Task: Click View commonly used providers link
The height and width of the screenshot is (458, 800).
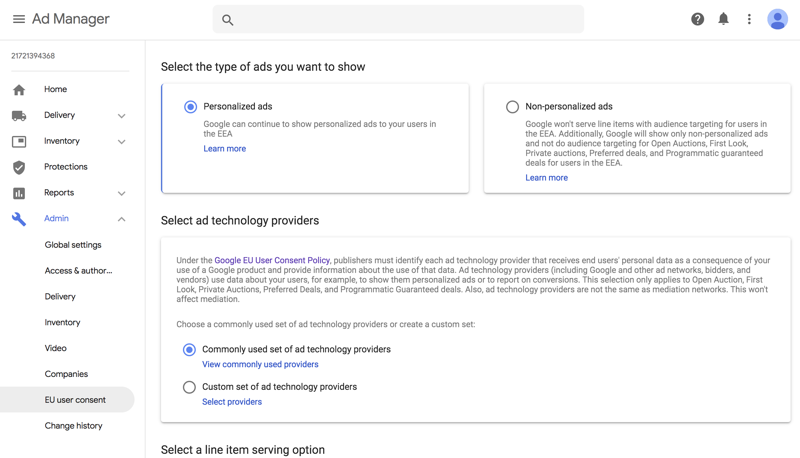Action: point(260,365)
